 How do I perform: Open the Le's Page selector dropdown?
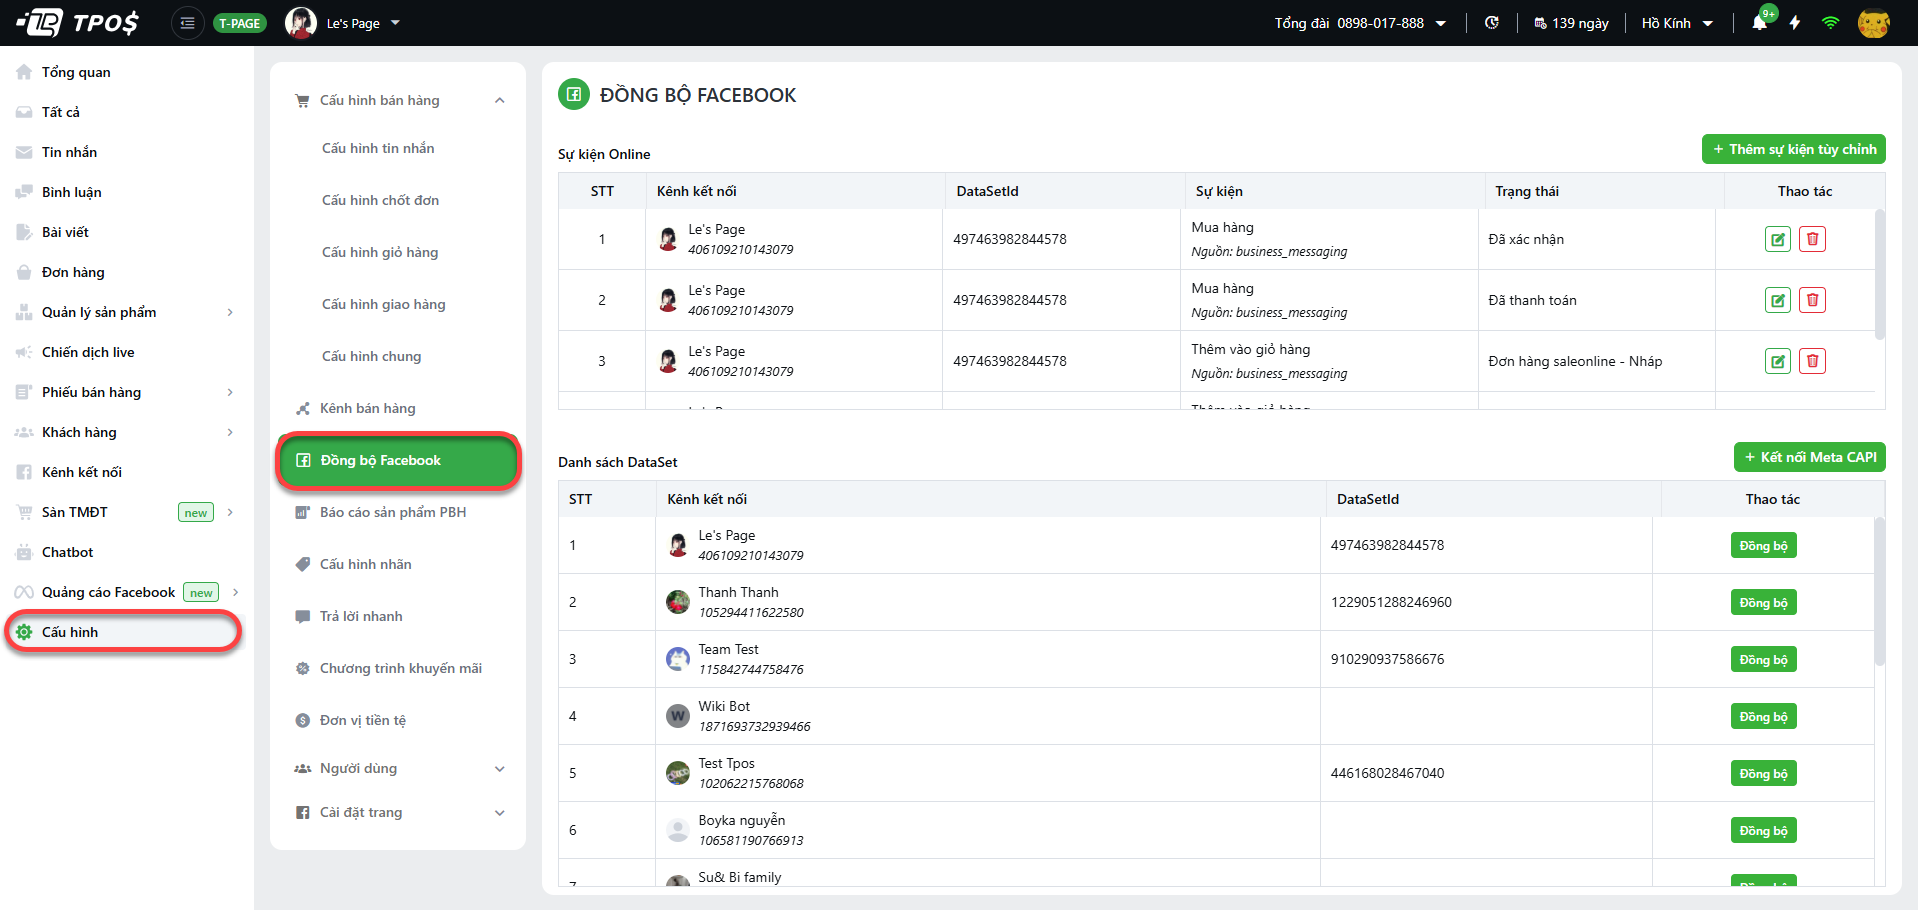tap(343, 23)
